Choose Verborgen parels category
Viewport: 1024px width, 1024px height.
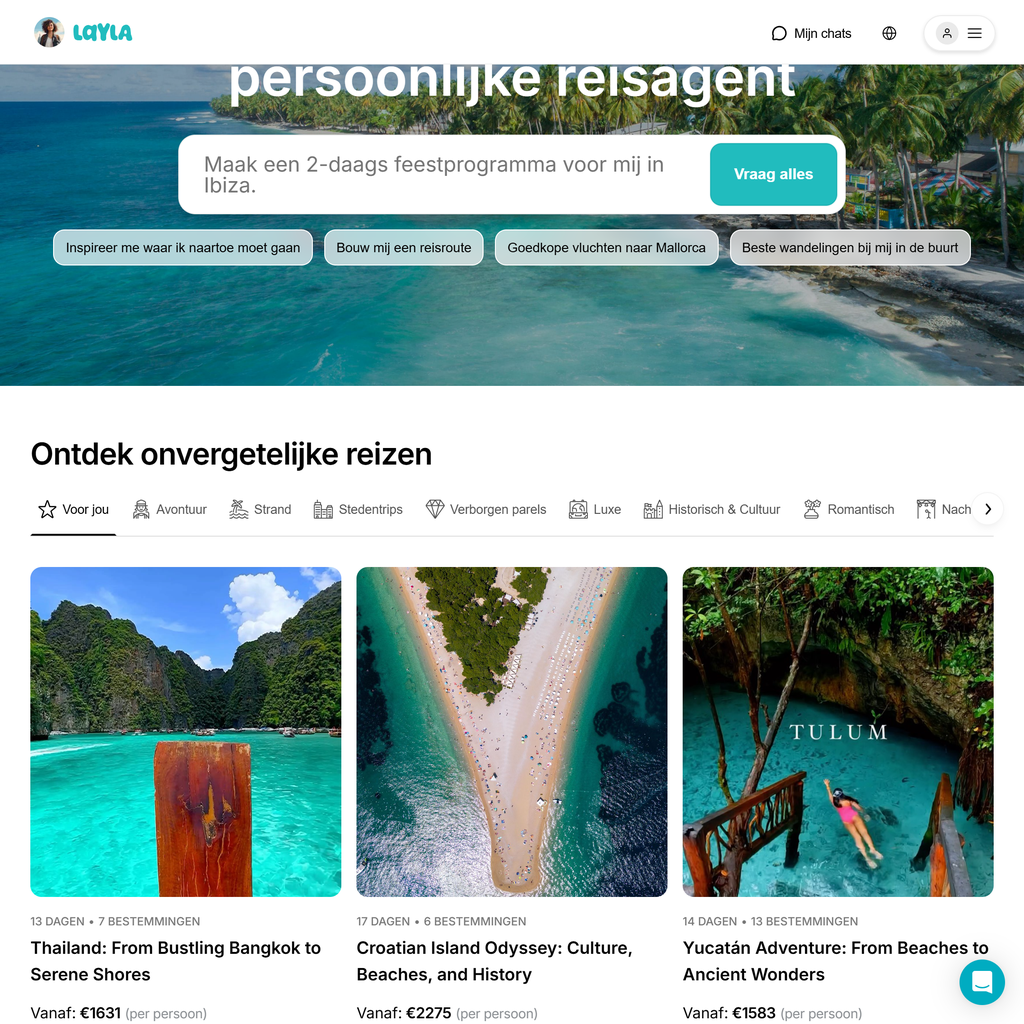coord(486,509)
